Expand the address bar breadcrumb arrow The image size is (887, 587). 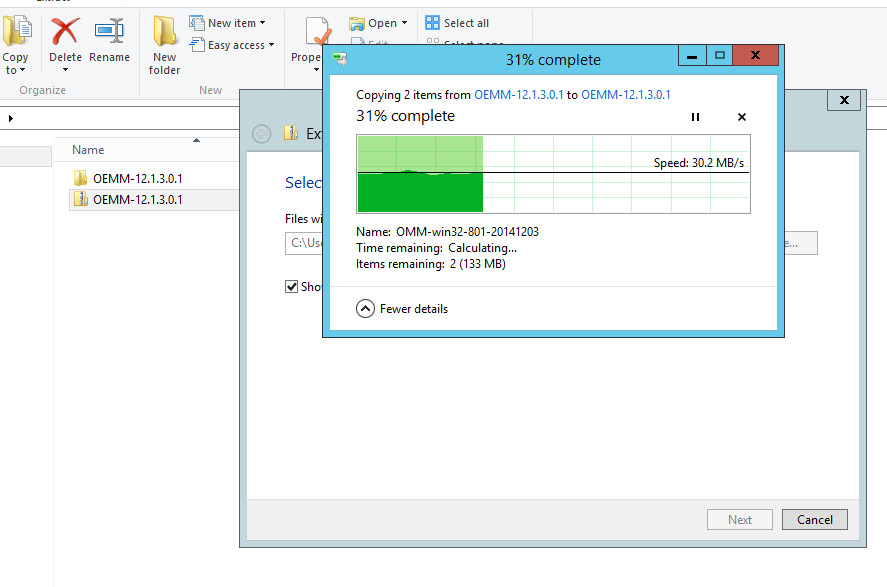(11, 118)
